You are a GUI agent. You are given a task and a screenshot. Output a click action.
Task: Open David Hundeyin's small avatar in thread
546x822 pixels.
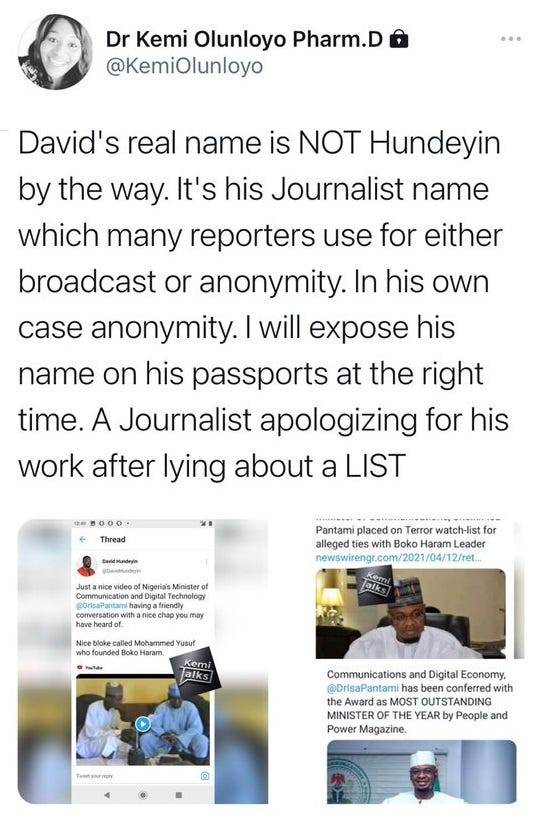86,565
